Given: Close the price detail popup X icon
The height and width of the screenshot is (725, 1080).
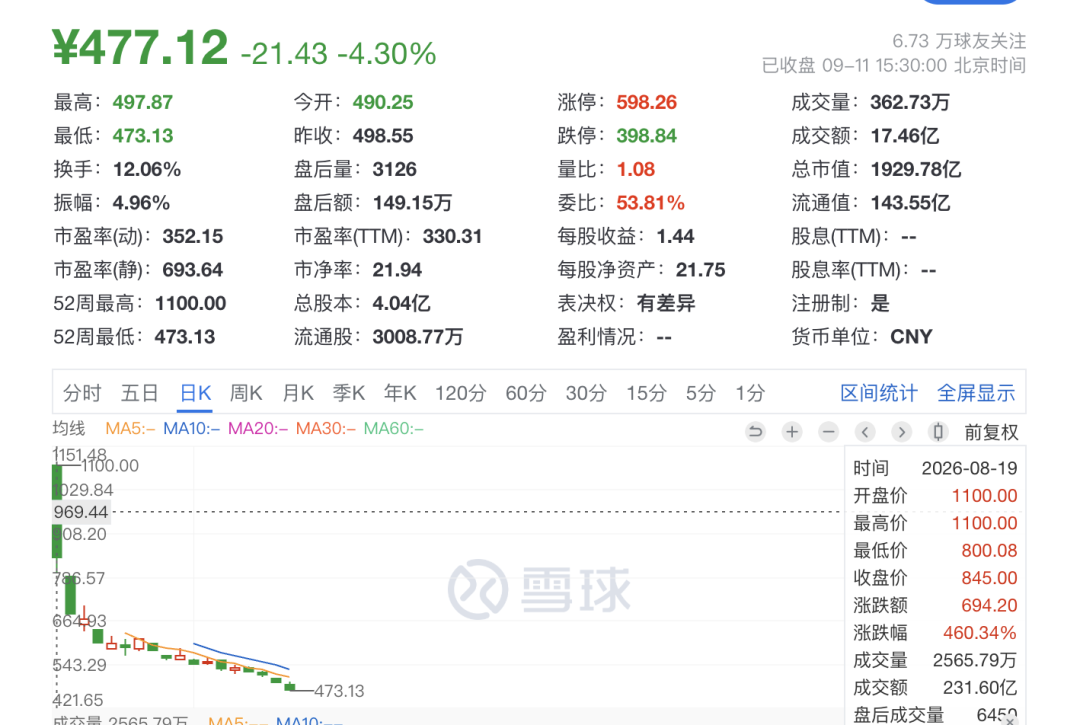Looking at the screenshot, I should [x=1010, y=720].
